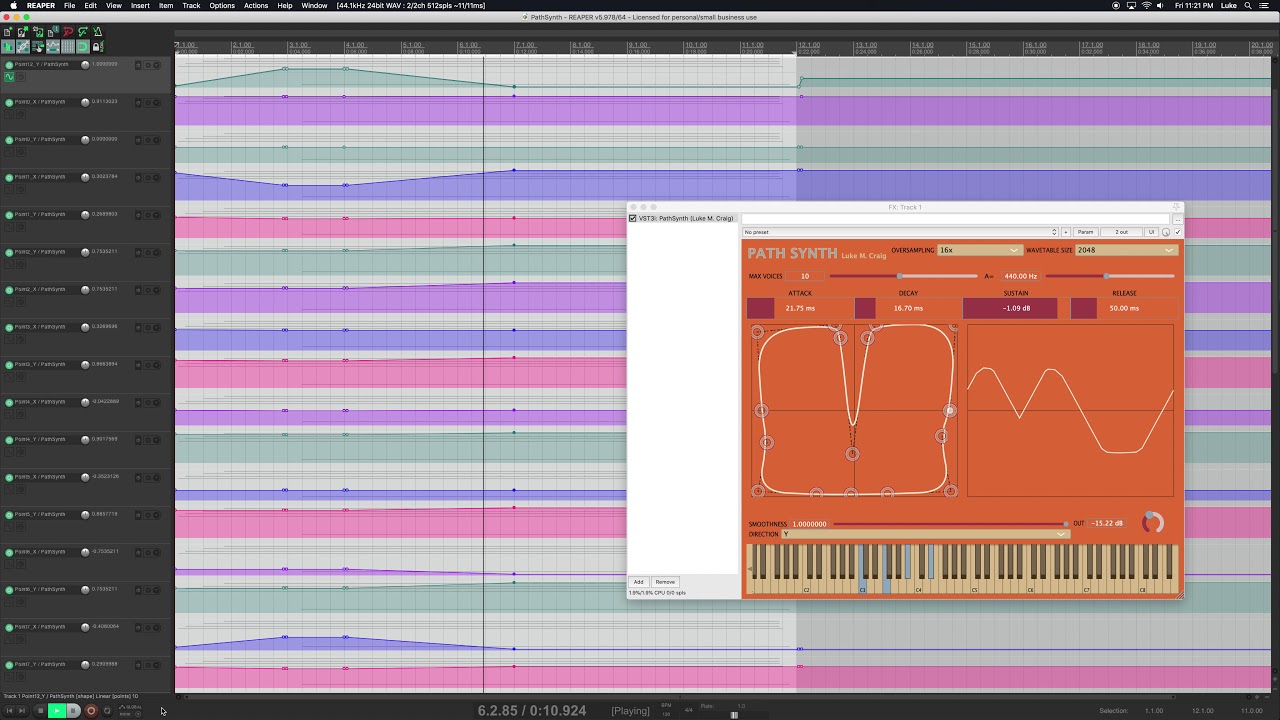
Task: Toggle the green arm button on Point2_Y envelope
Action: (9, 252)
